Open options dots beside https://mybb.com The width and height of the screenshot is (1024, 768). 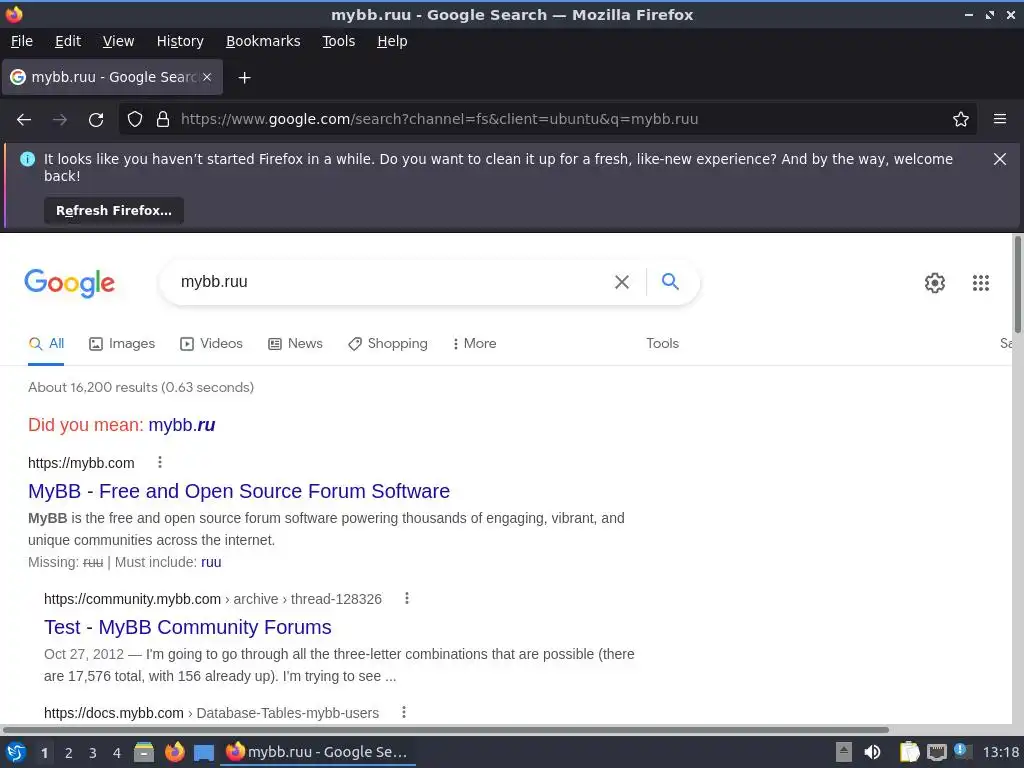coord(160,462)
